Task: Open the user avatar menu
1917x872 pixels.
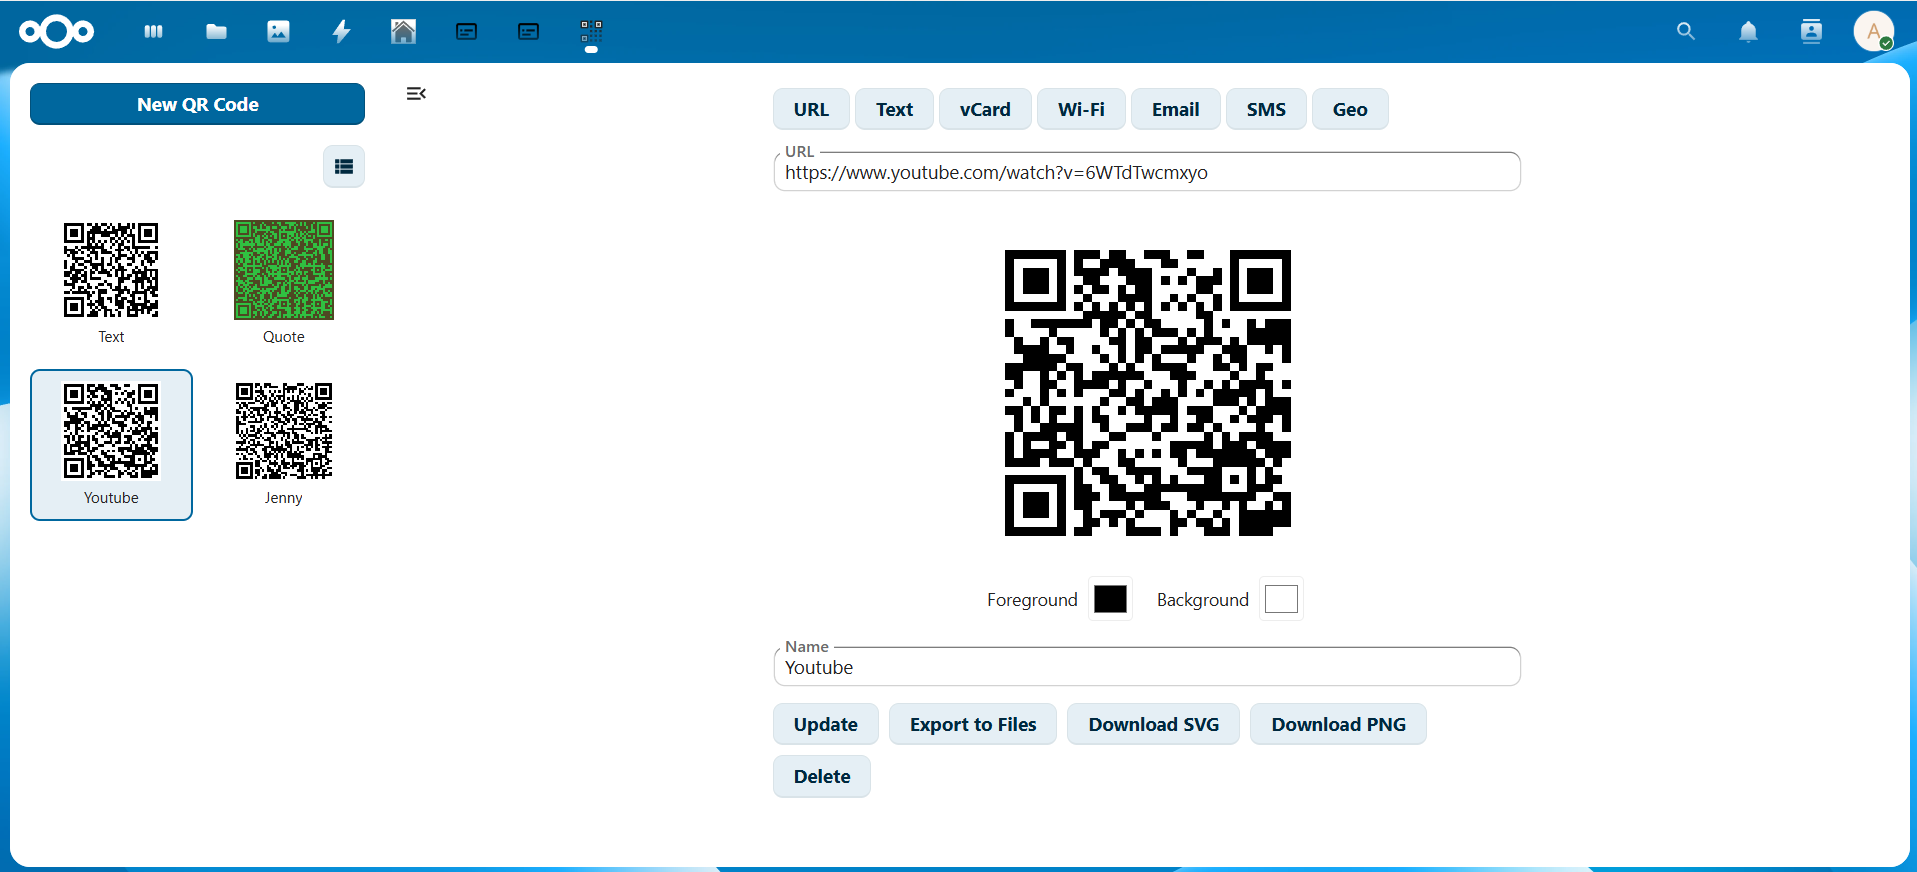Action: point(1873,31)
